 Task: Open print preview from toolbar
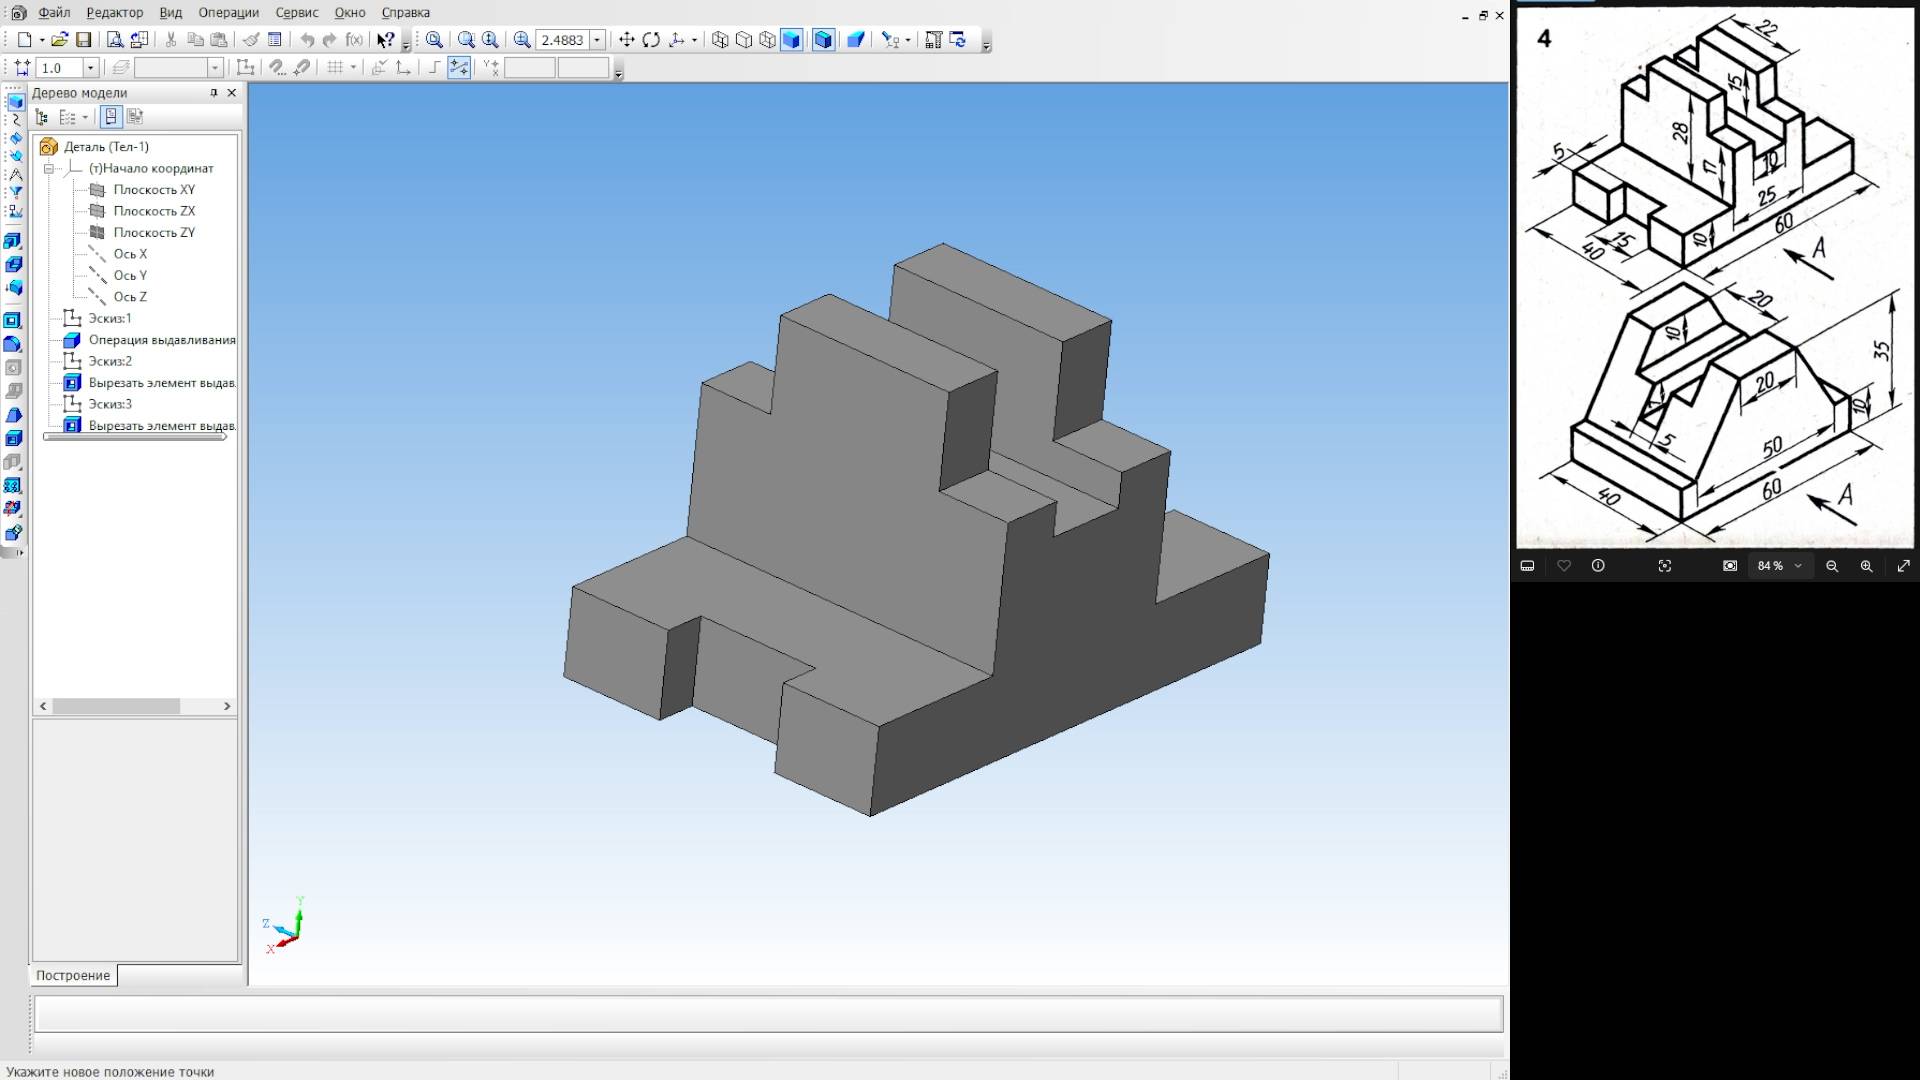[115, 40]
